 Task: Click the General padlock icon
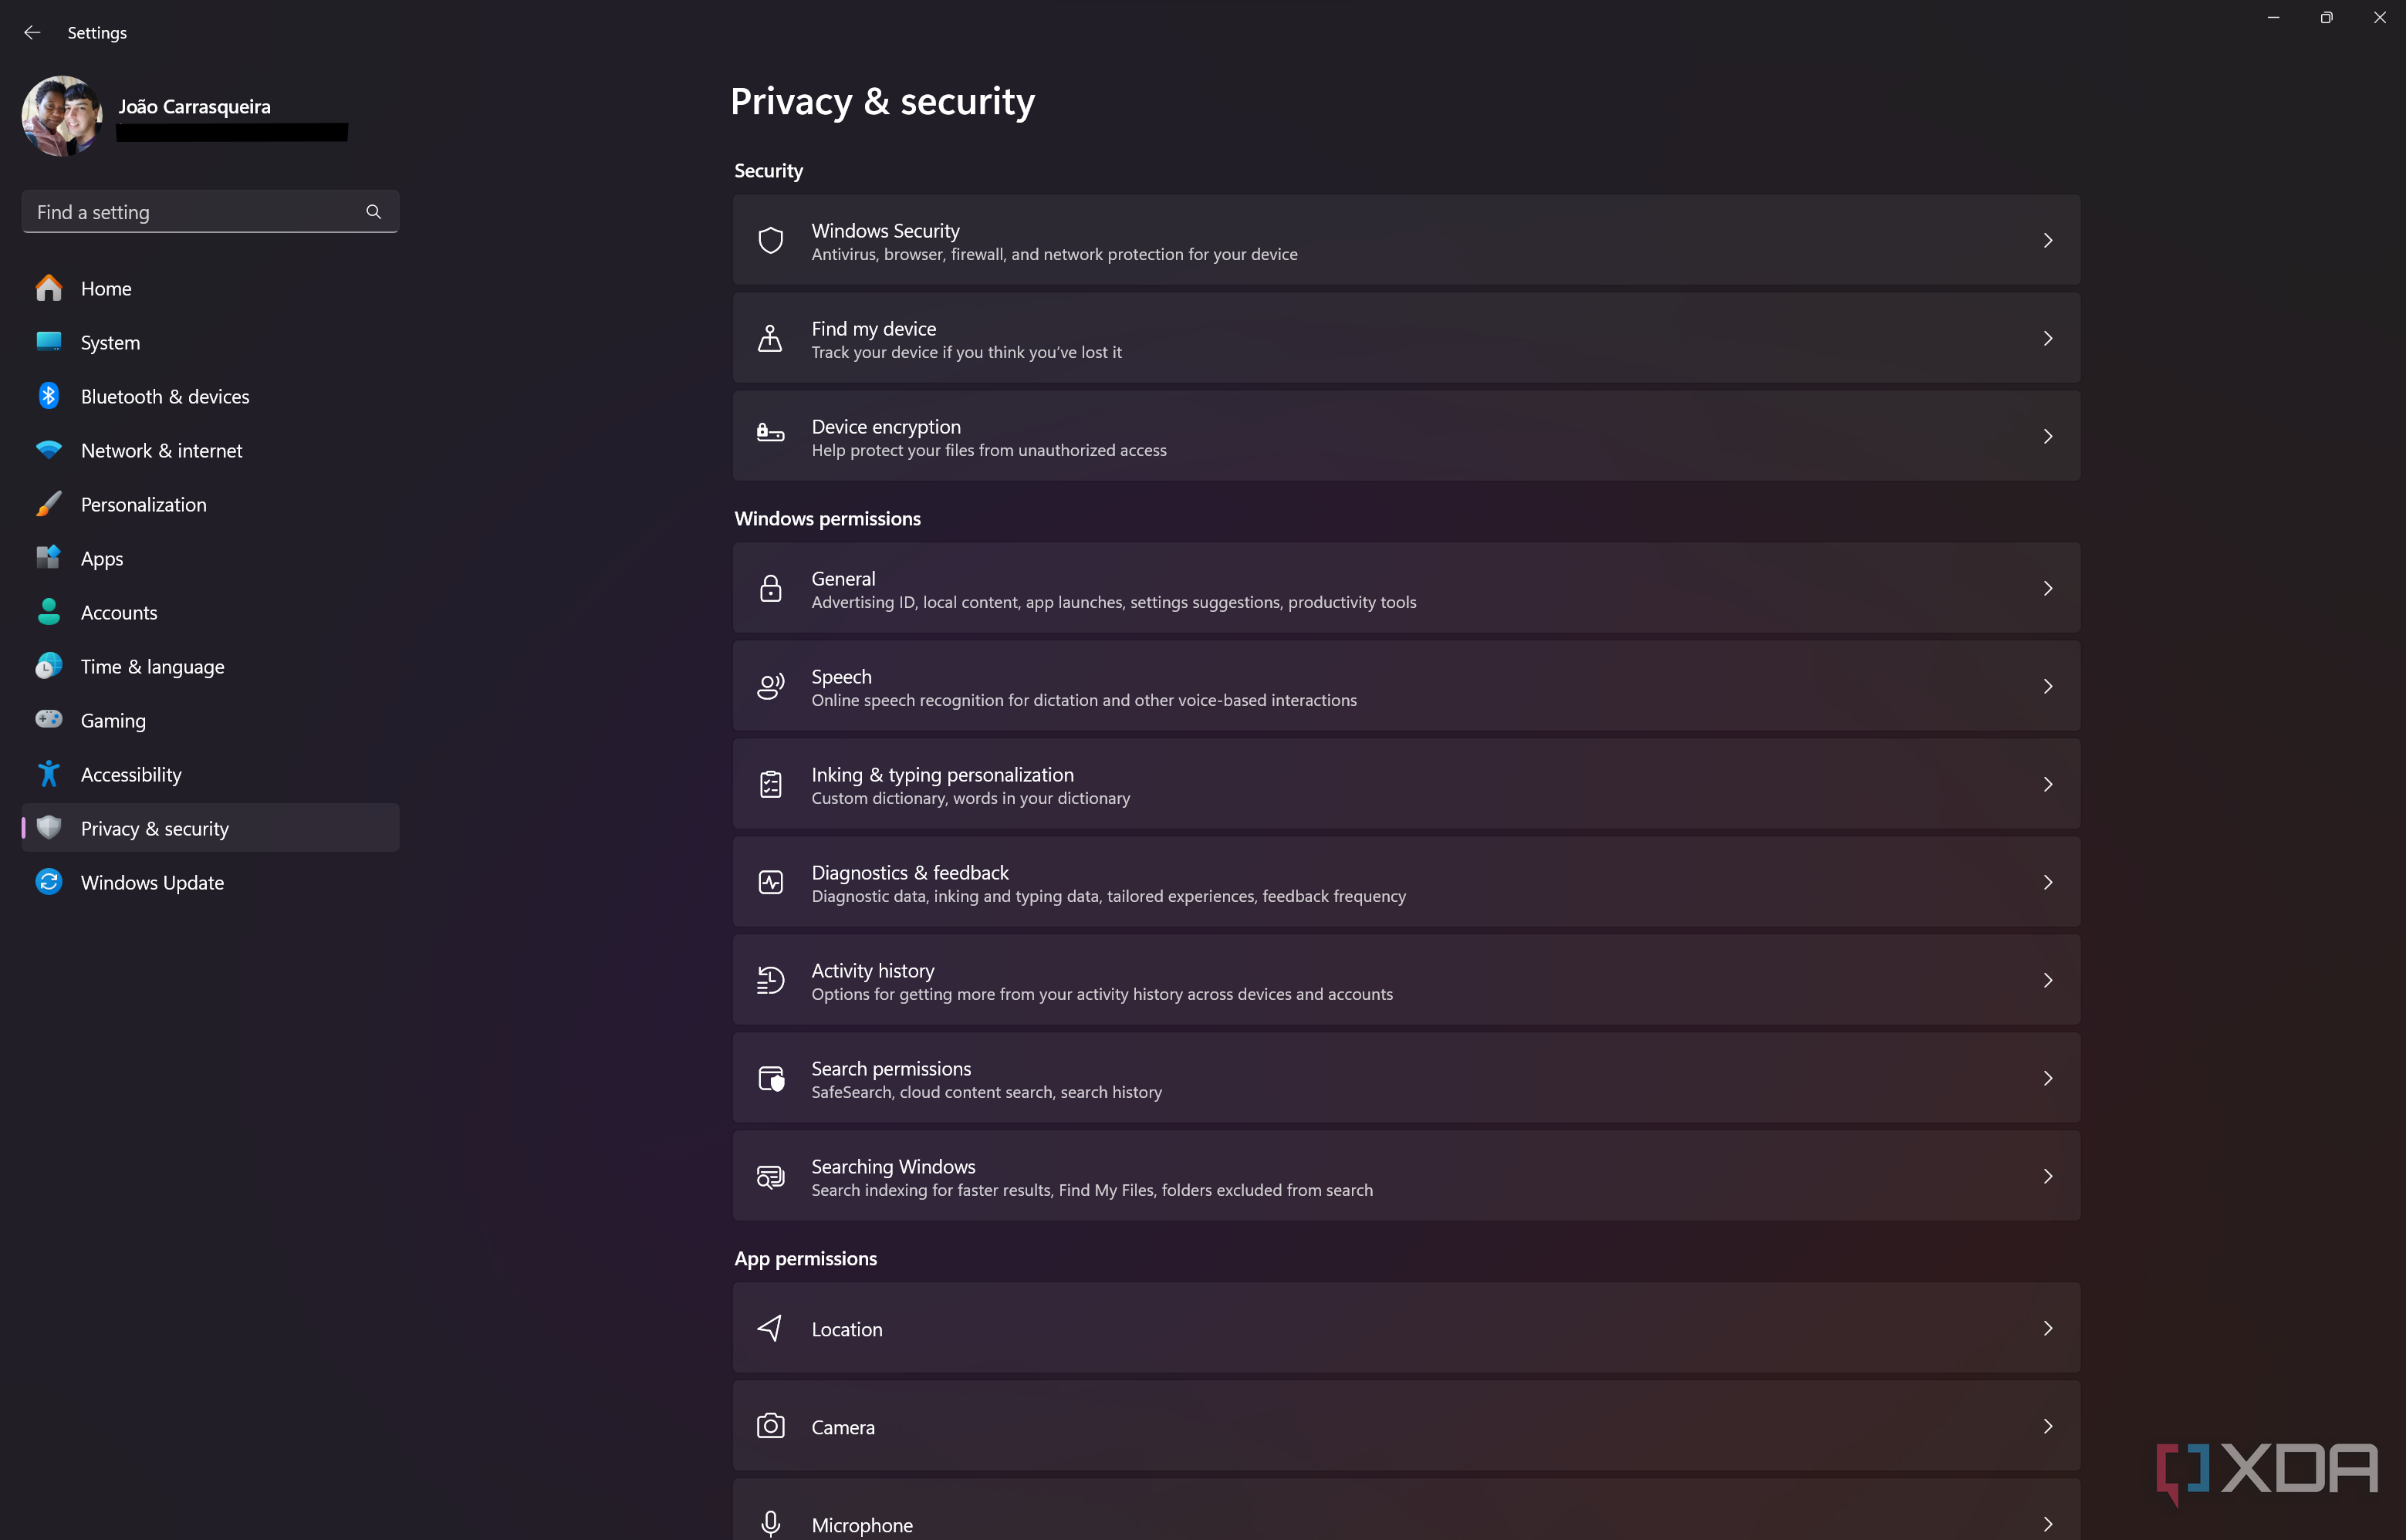click(x=770, y=588)
